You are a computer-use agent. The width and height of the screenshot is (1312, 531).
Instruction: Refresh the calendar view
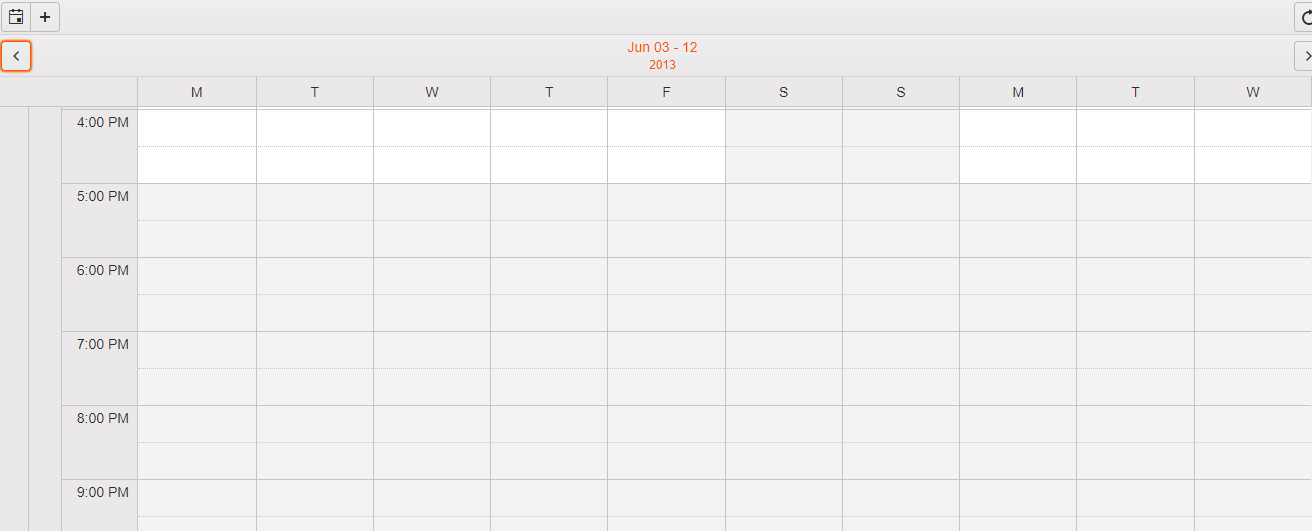[x=1304, y=17]
